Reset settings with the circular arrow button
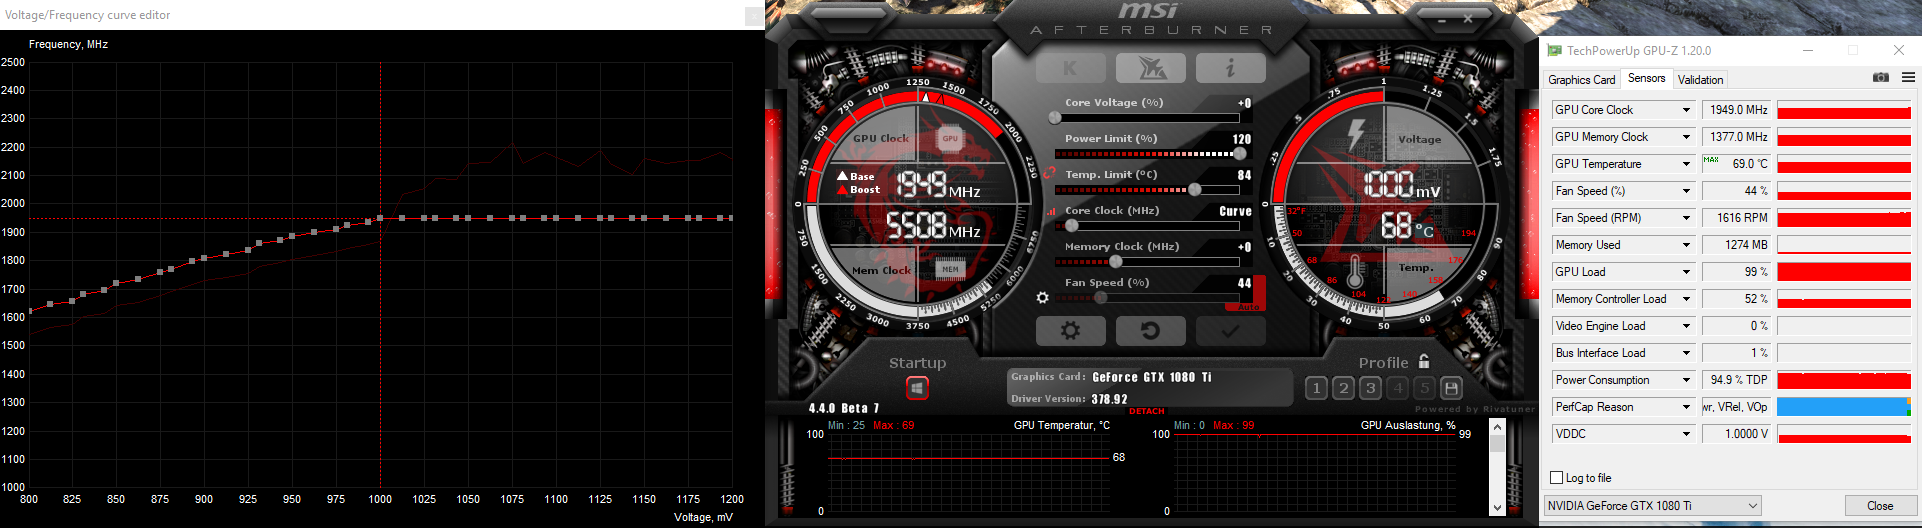Screen dimensions: 1922x528 pos(1150,330)
